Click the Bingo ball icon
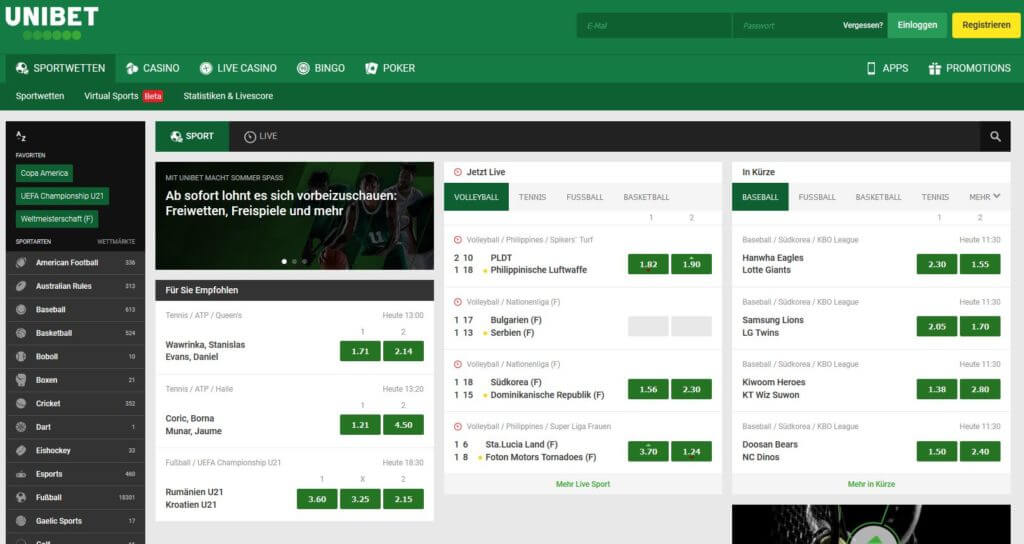The image size is (1024, 544). click(303, 68)
